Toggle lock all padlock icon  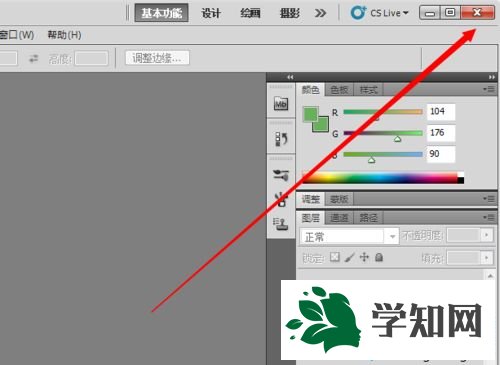click(379, 257)
